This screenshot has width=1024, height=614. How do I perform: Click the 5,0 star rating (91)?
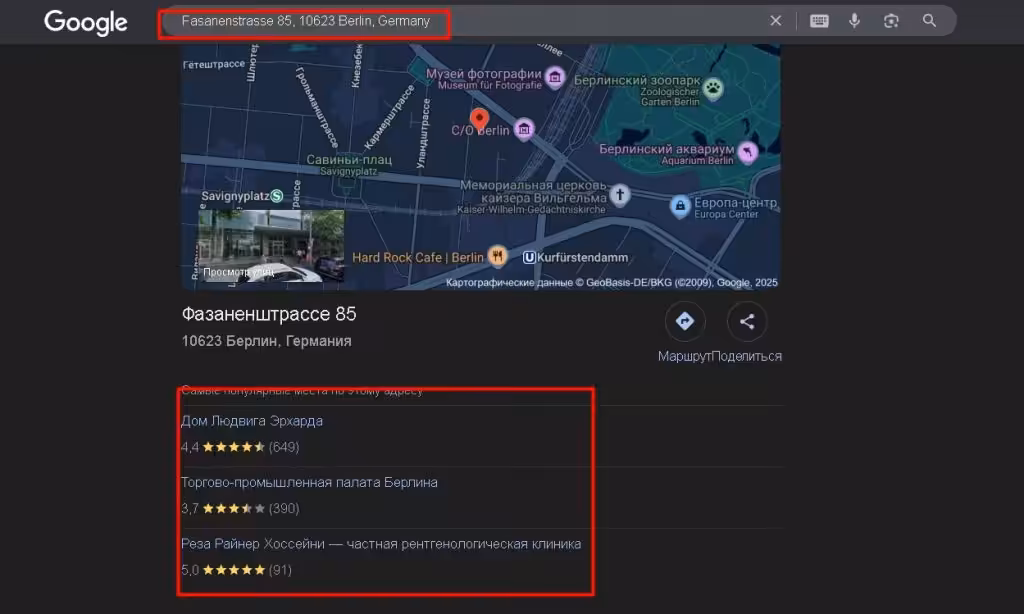pyautogui.click(x=236, y=570)
